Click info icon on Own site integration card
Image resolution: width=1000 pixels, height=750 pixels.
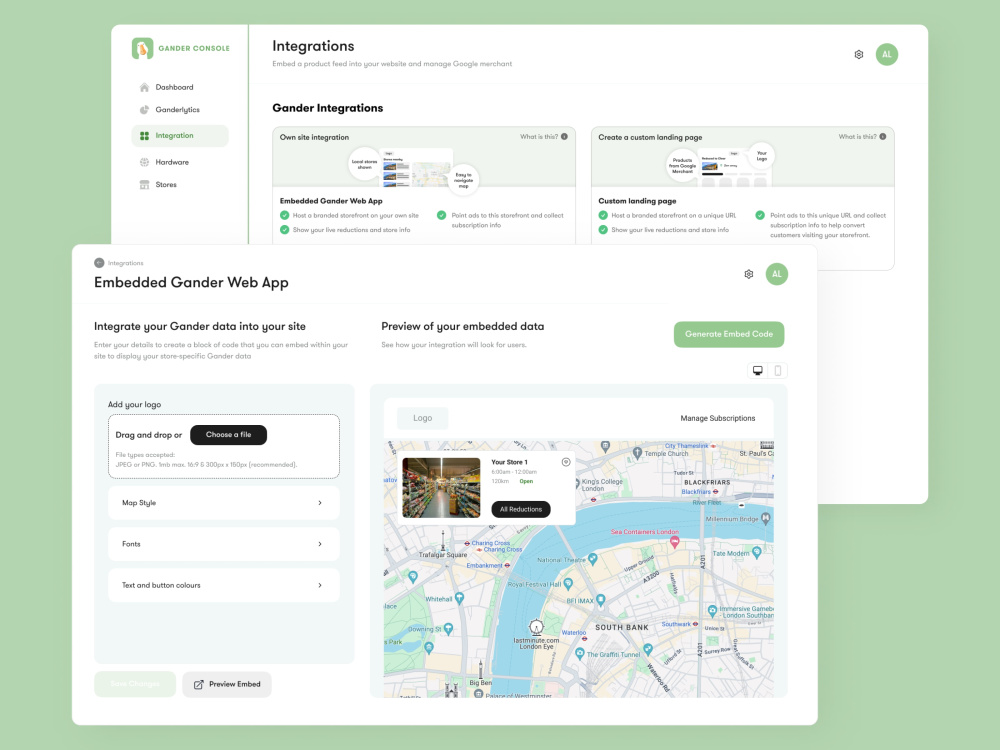tap(564, 136)
